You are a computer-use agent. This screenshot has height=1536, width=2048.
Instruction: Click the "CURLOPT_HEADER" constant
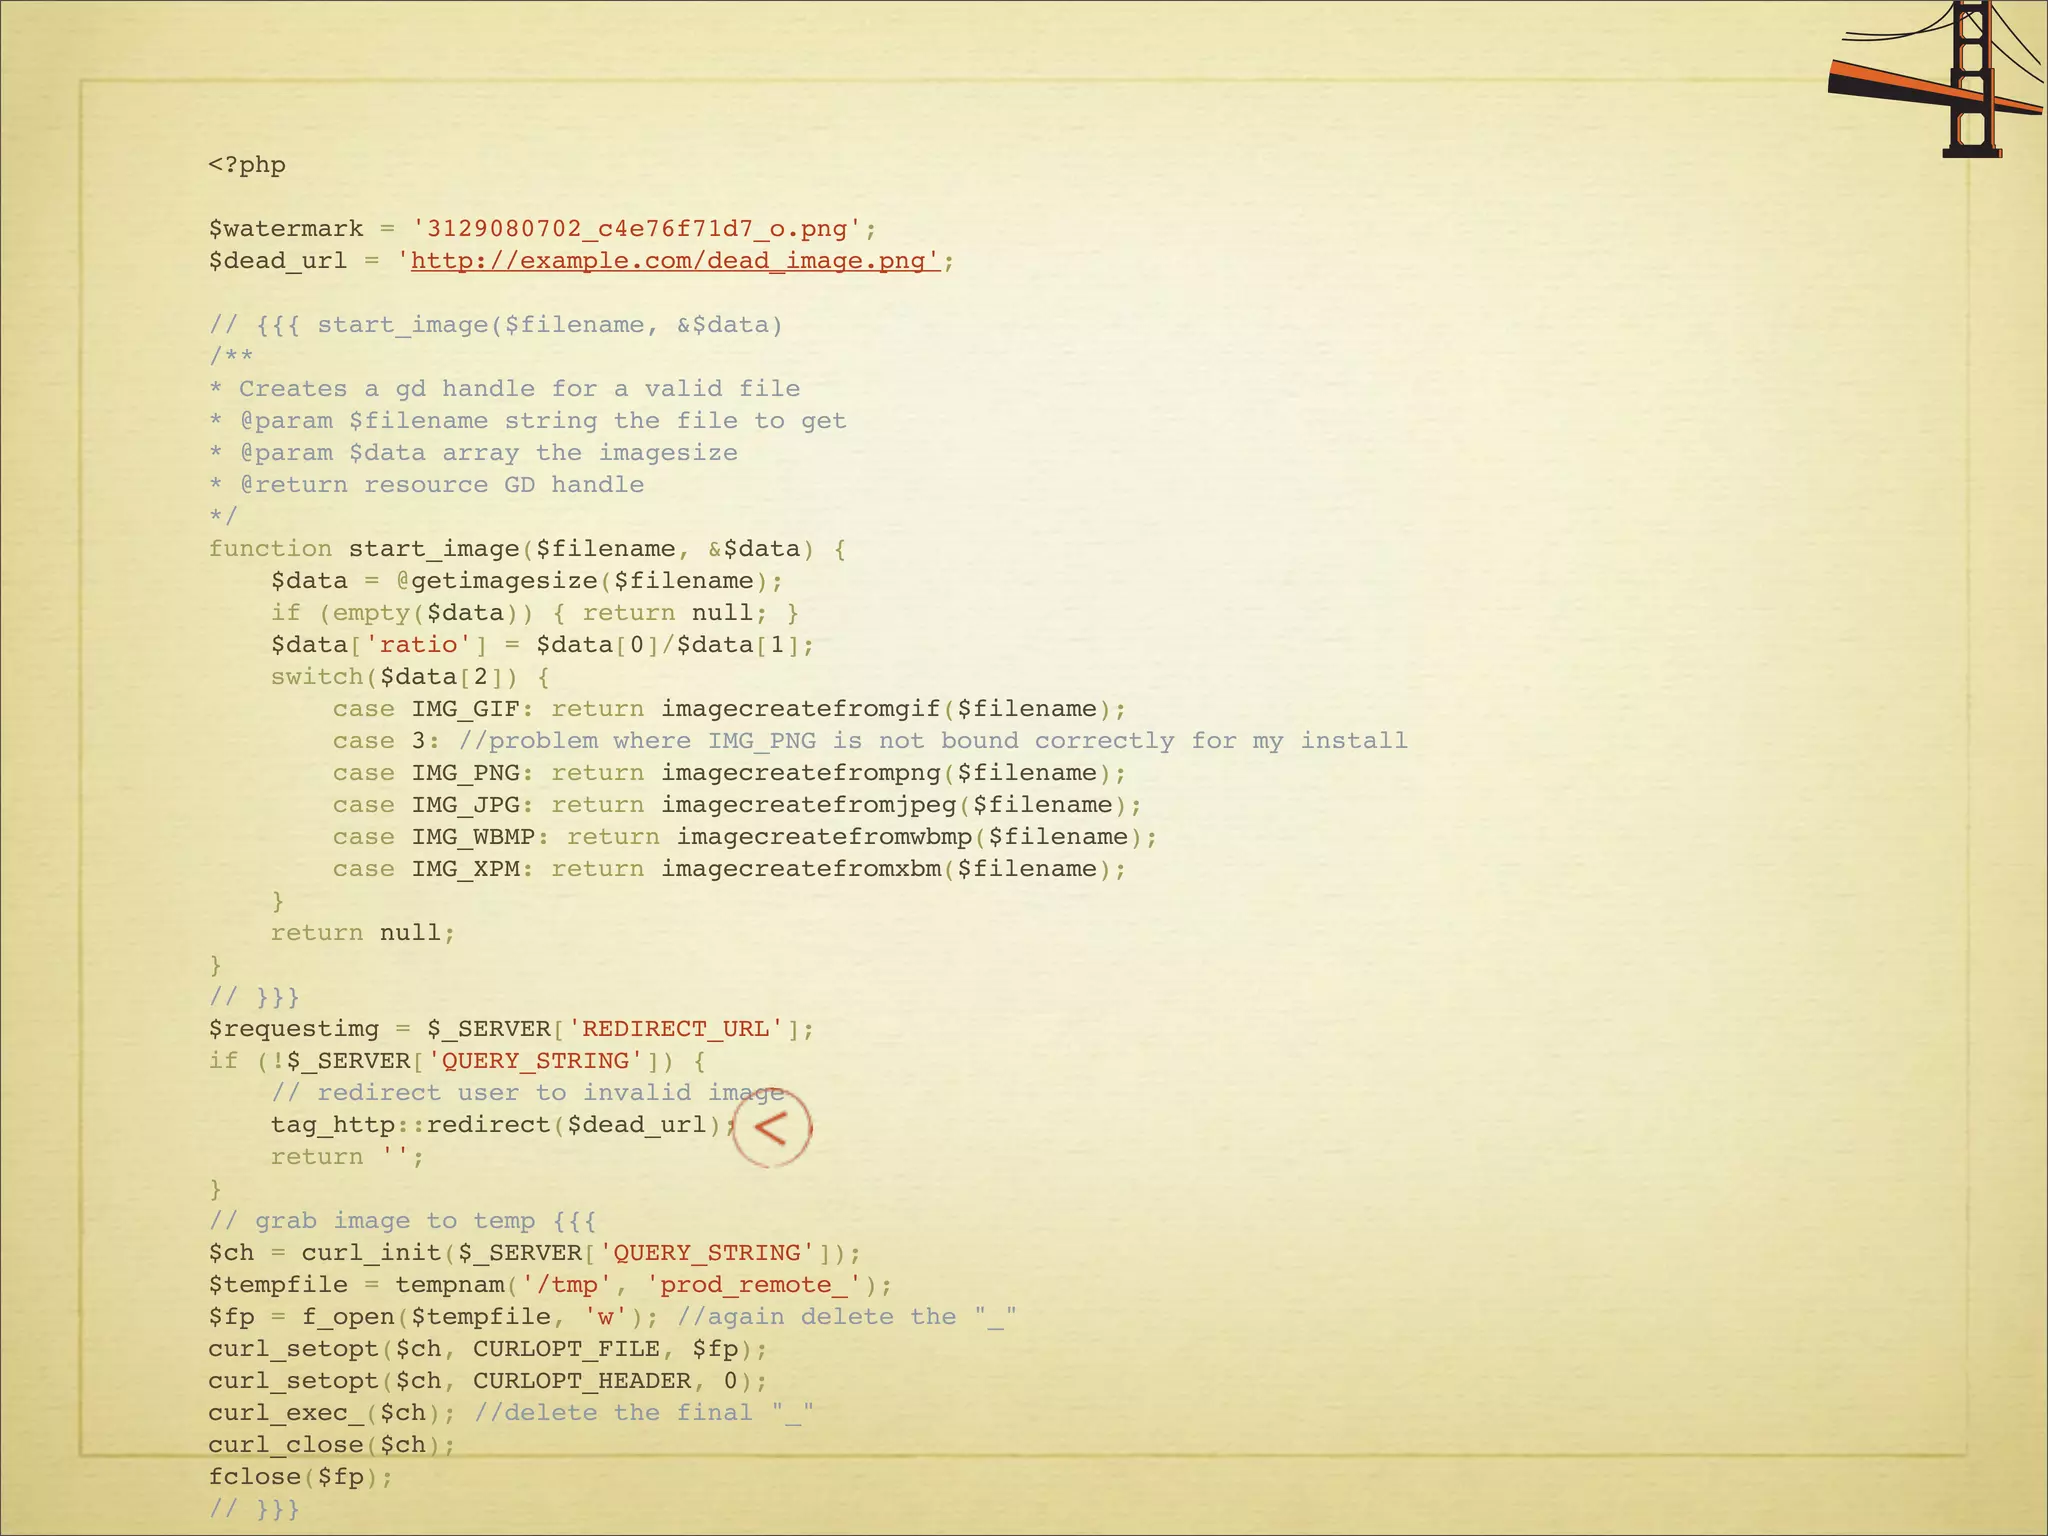click(582, 1381)
